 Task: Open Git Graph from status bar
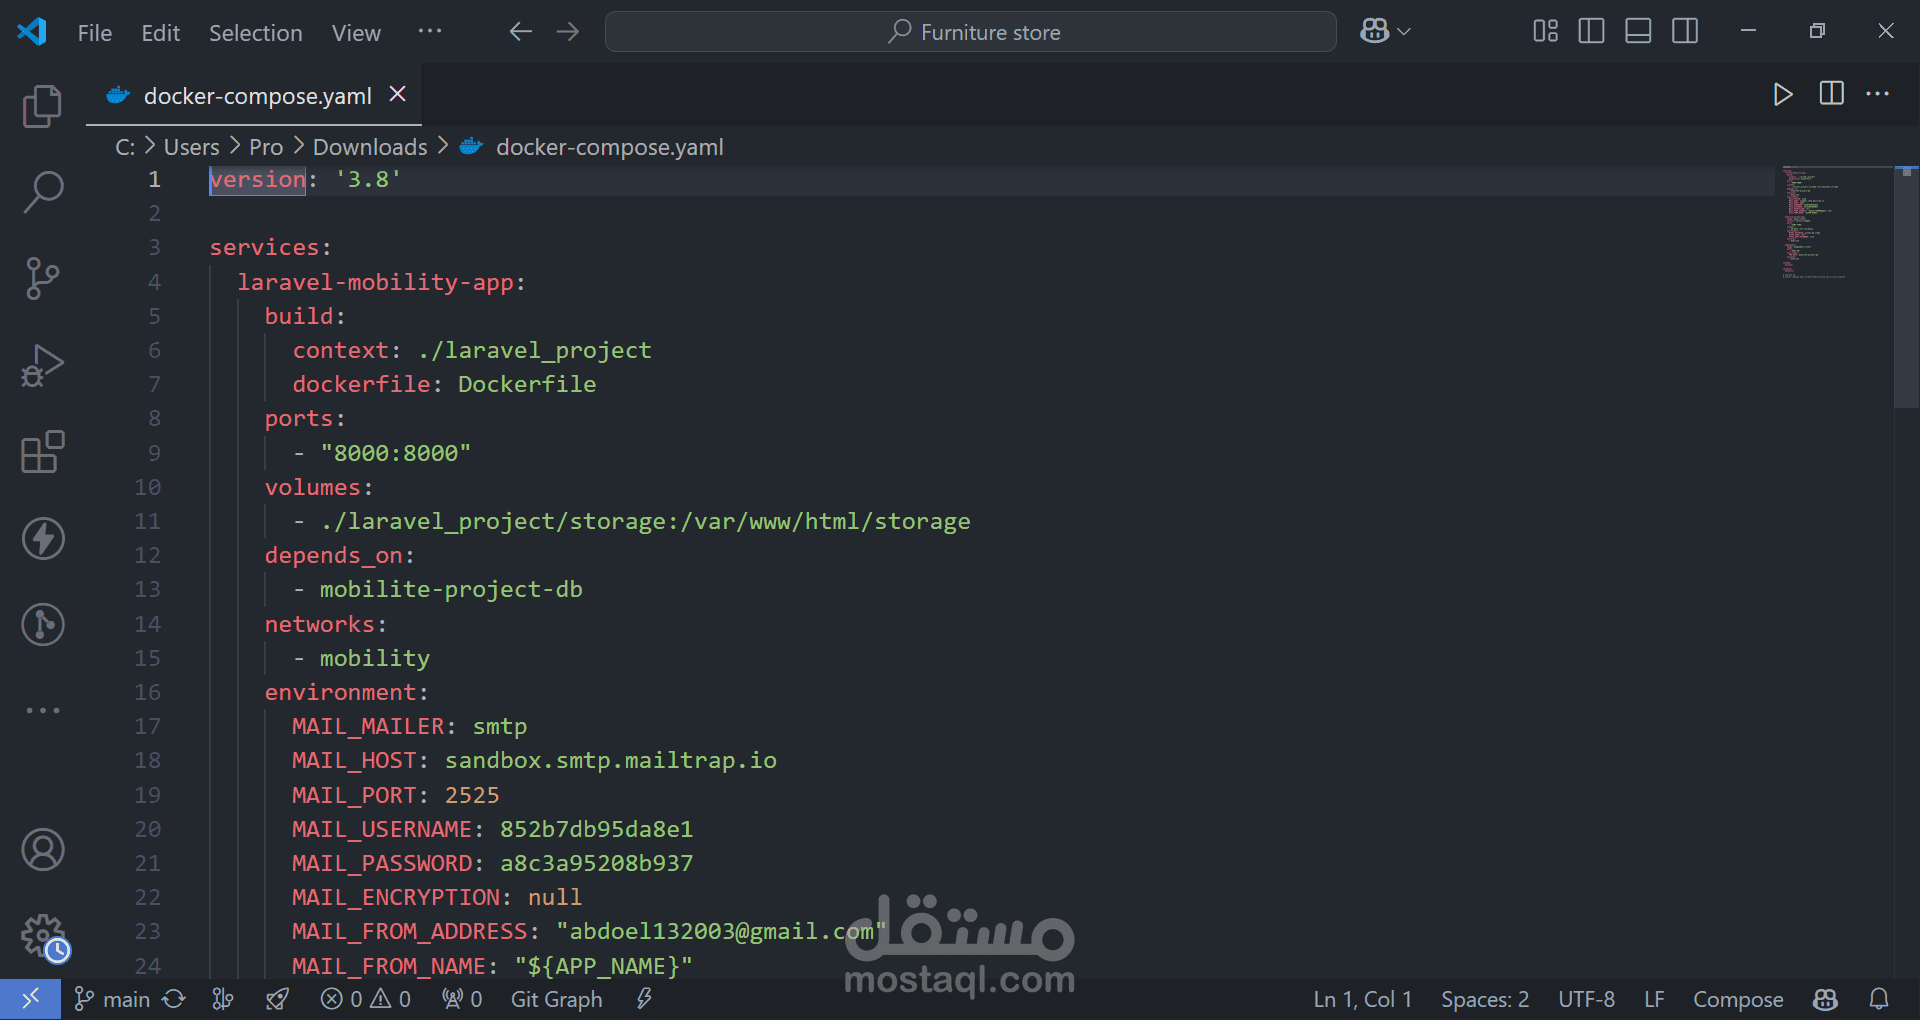556,999
